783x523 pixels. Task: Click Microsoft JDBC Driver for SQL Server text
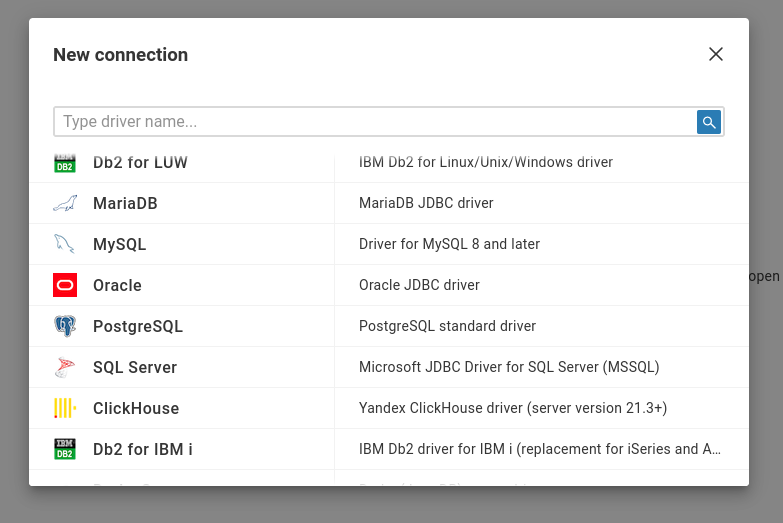click(x=509, y=367)
